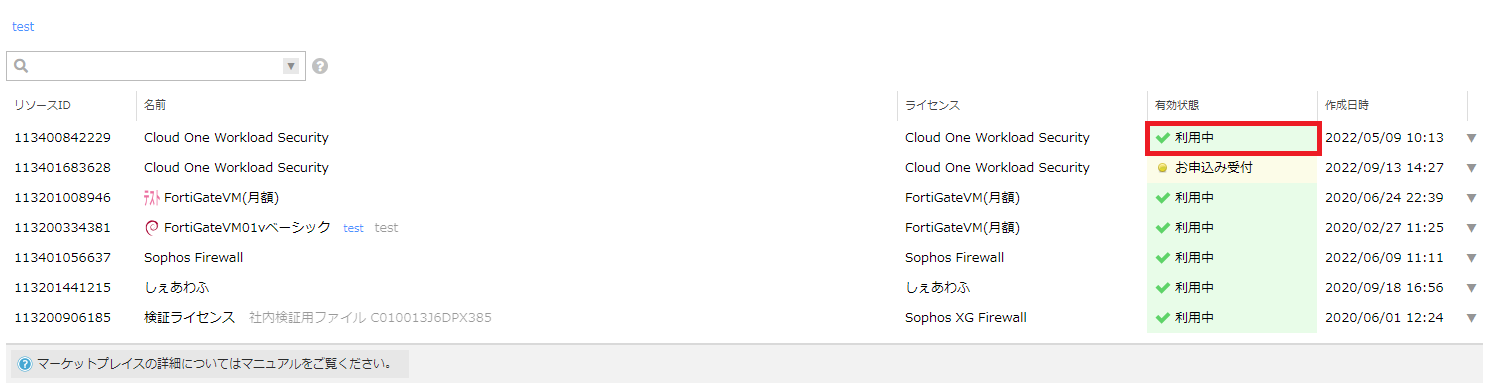Open row menu arrow for Sophos Firewall row
The image size is (1493, 390).
click(1471, 258)
